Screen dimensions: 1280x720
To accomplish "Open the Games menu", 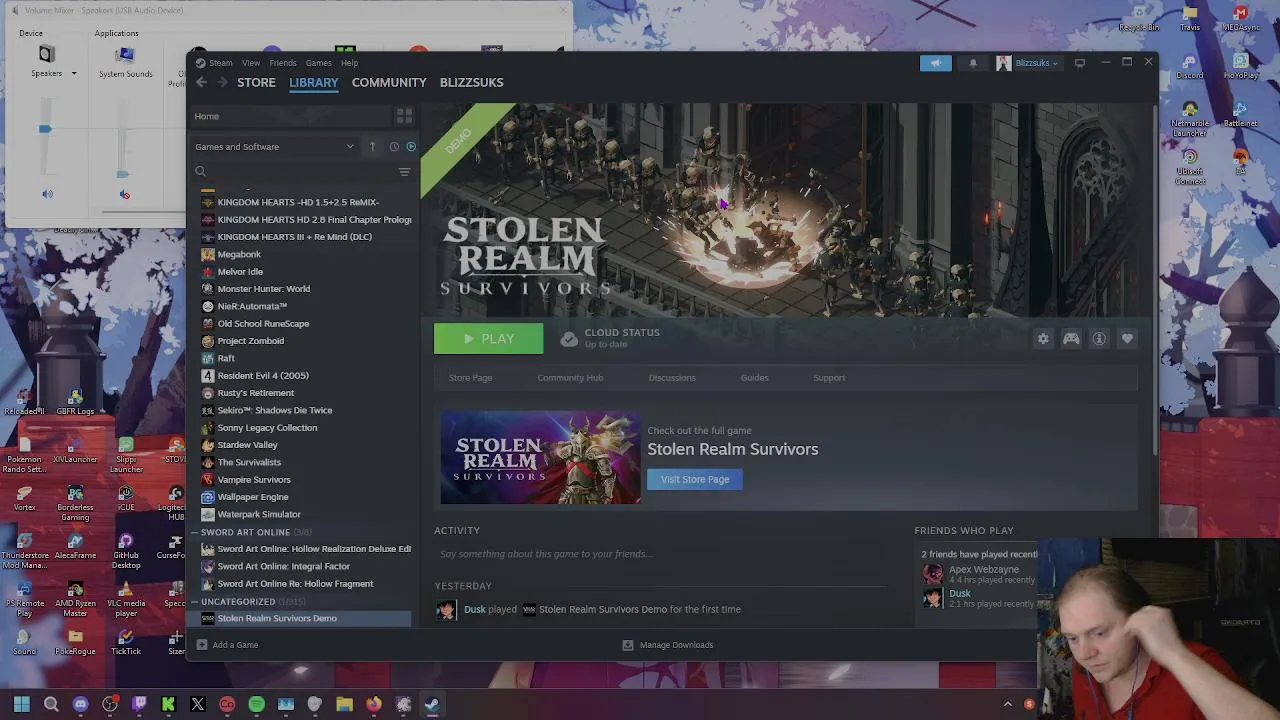I will pos(318,63).
